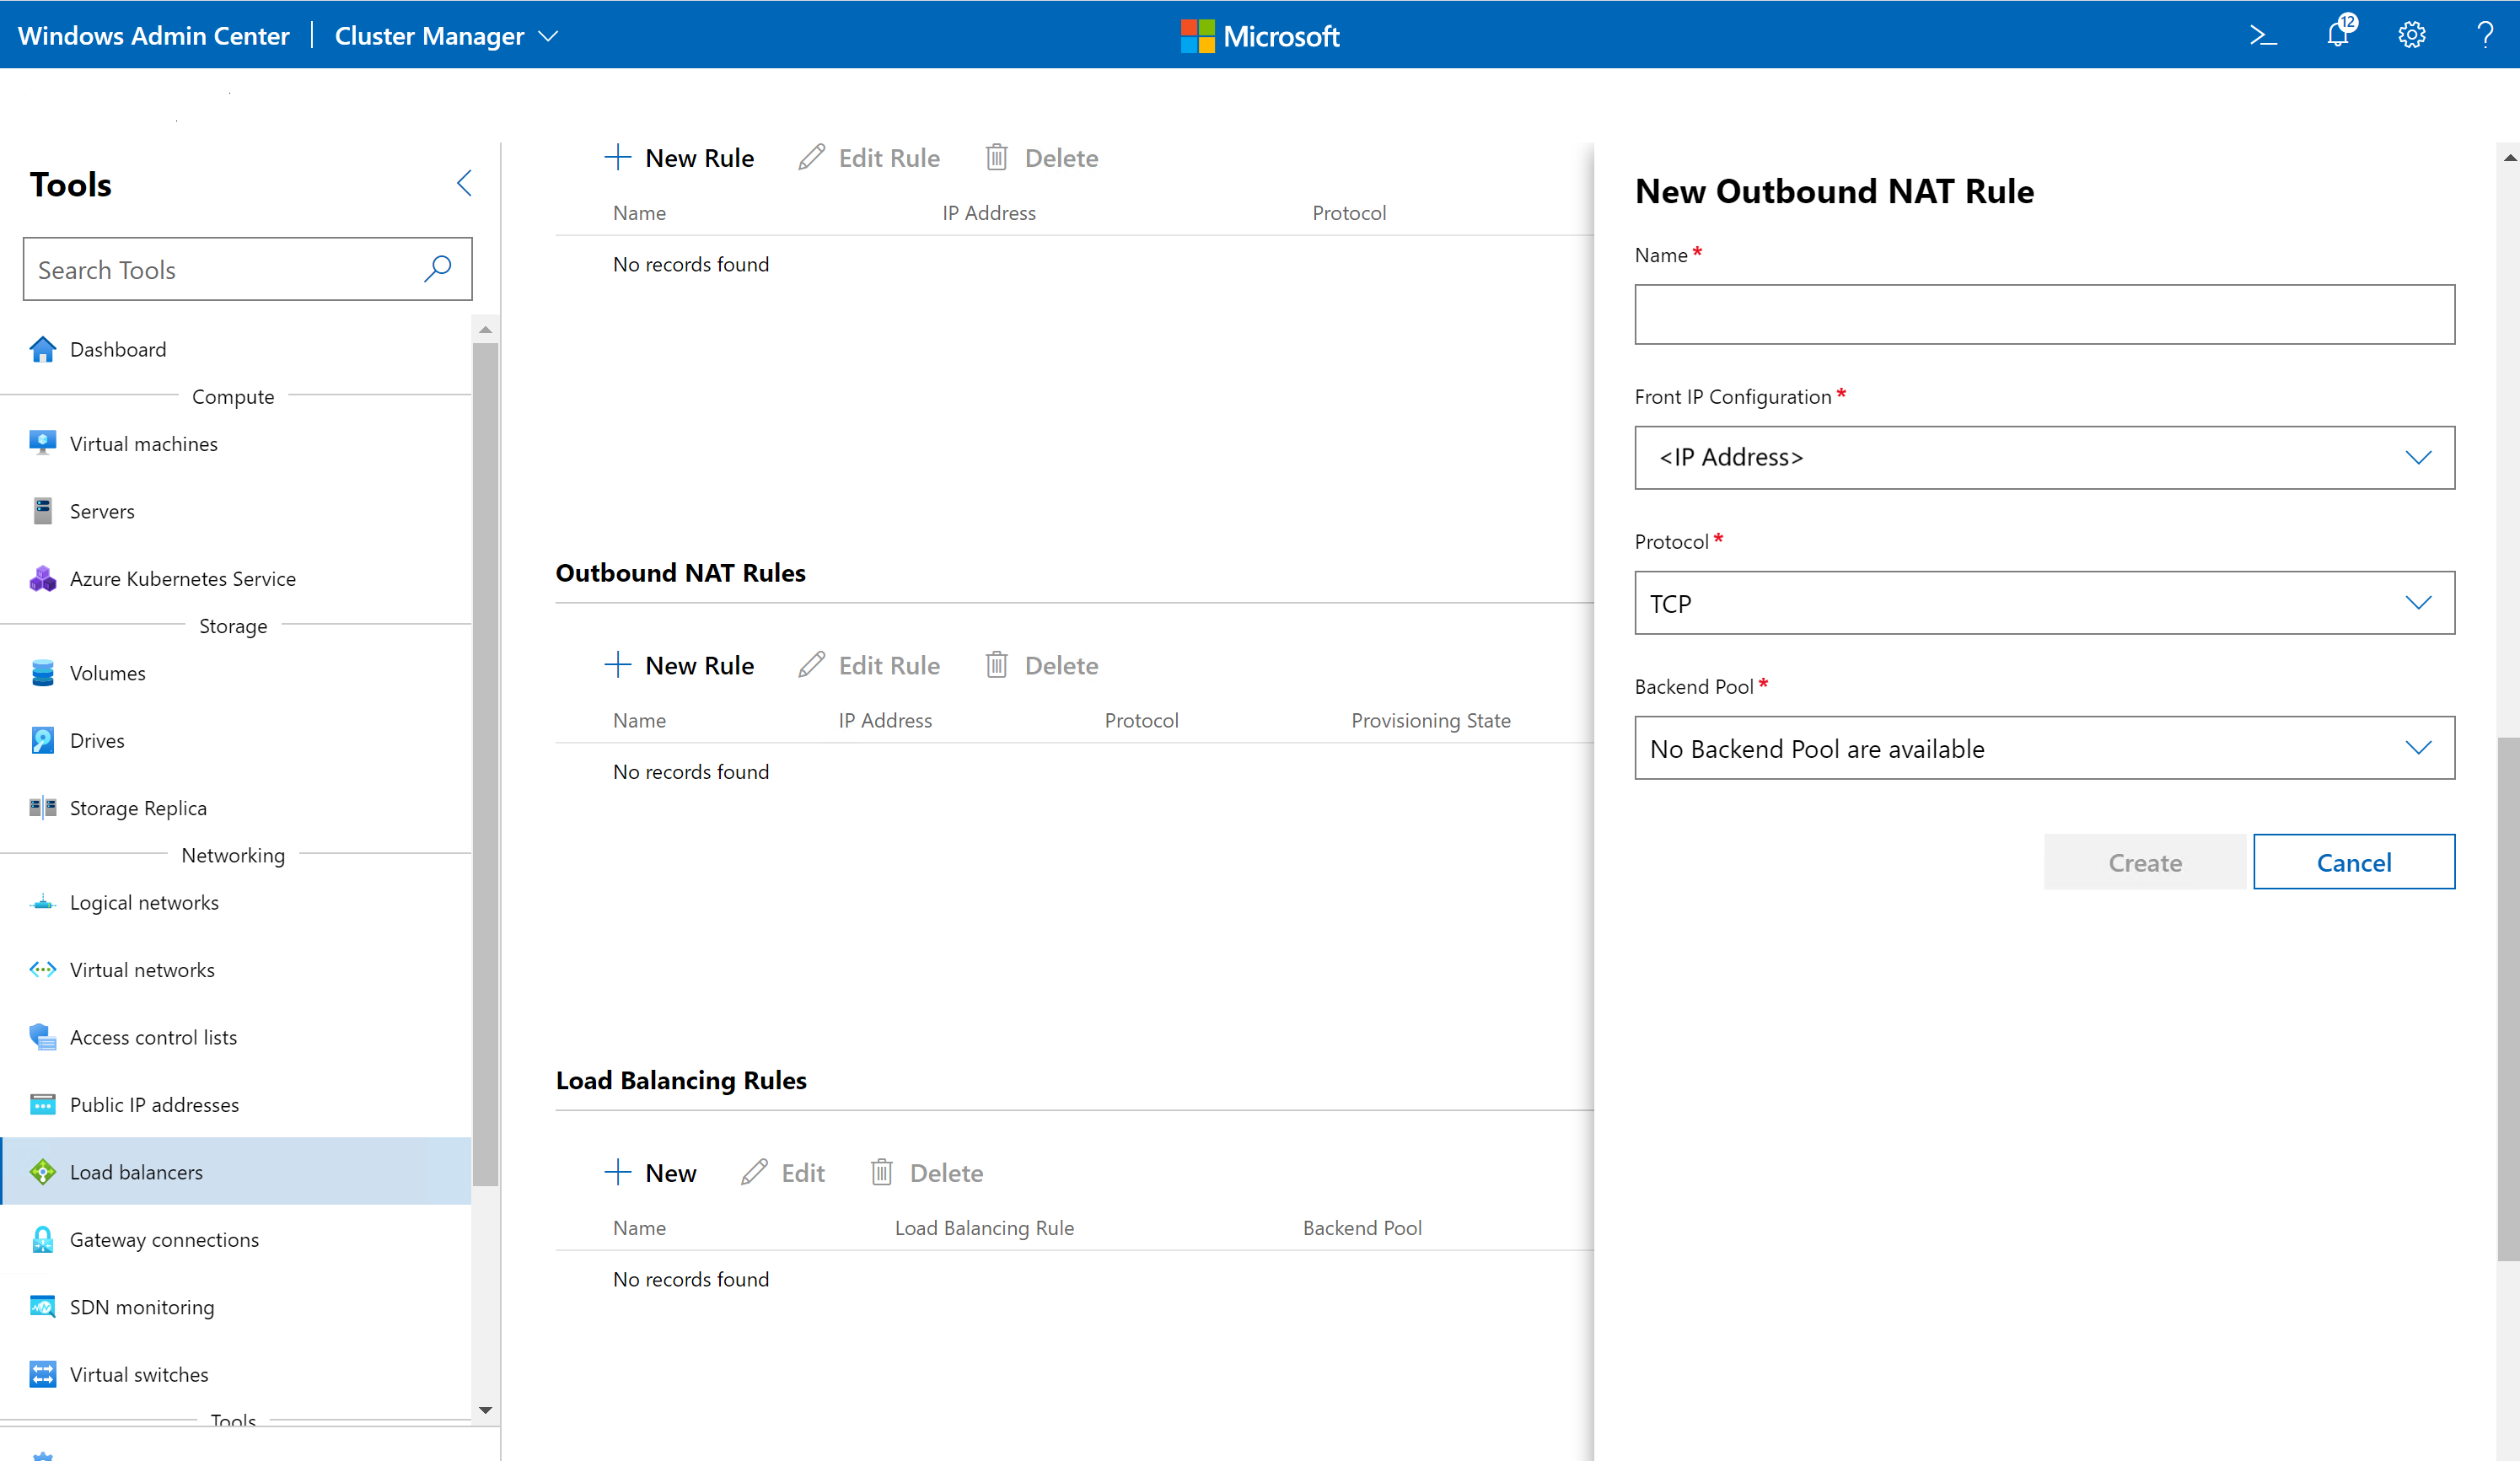Click the search magnifier icon in Tools
This screenshot has width=2520, height=1461.
coord(438,269)
